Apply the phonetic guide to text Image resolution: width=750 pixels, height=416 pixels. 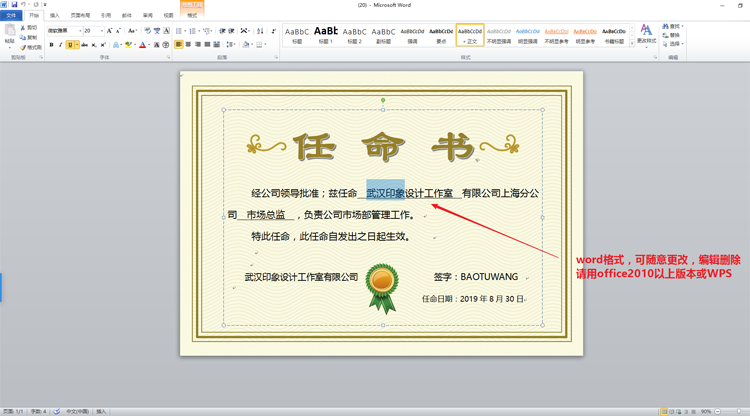tap(157, 31)
